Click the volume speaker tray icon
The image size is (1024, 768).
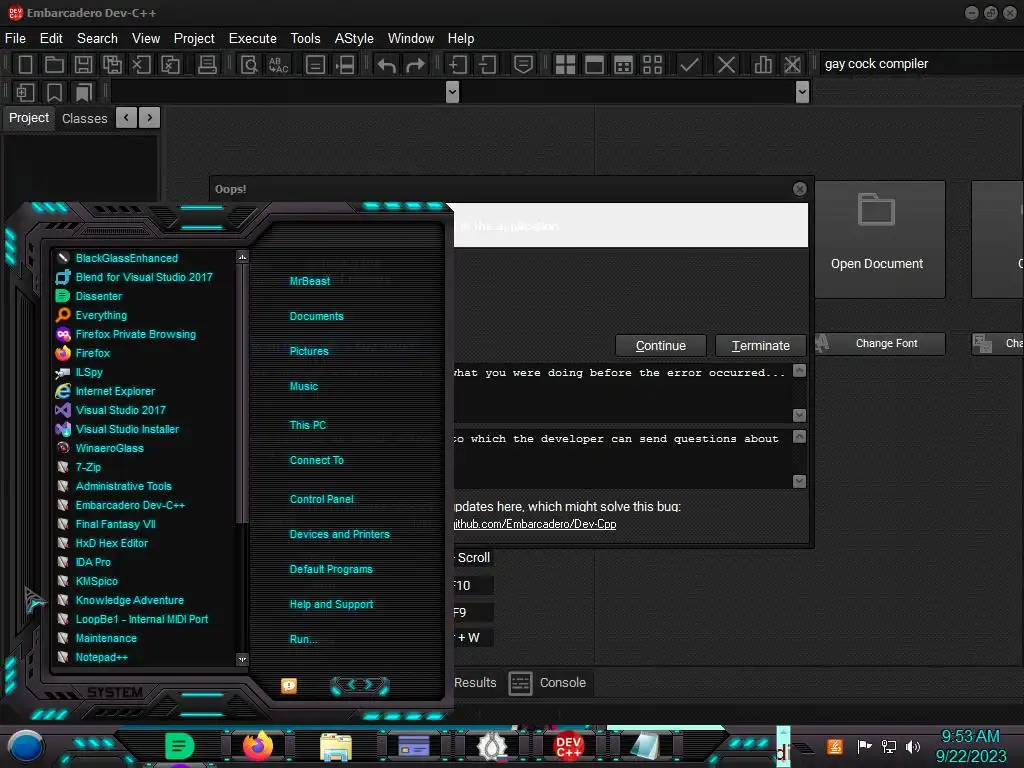913,746
